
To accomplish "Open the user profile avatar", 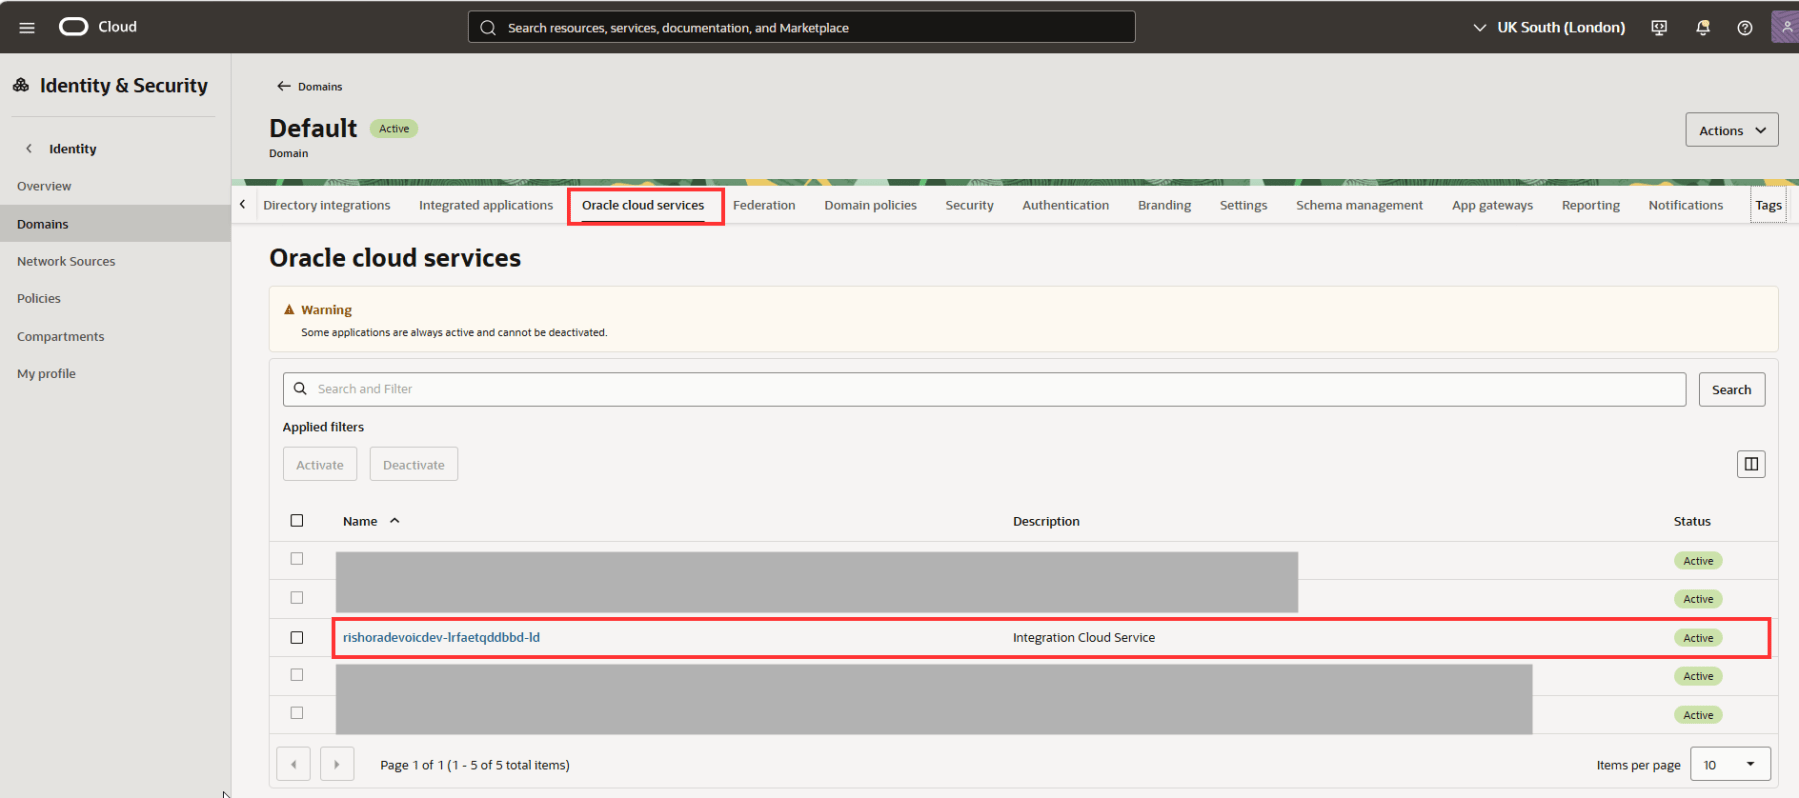I will (x=1785, y=27).
